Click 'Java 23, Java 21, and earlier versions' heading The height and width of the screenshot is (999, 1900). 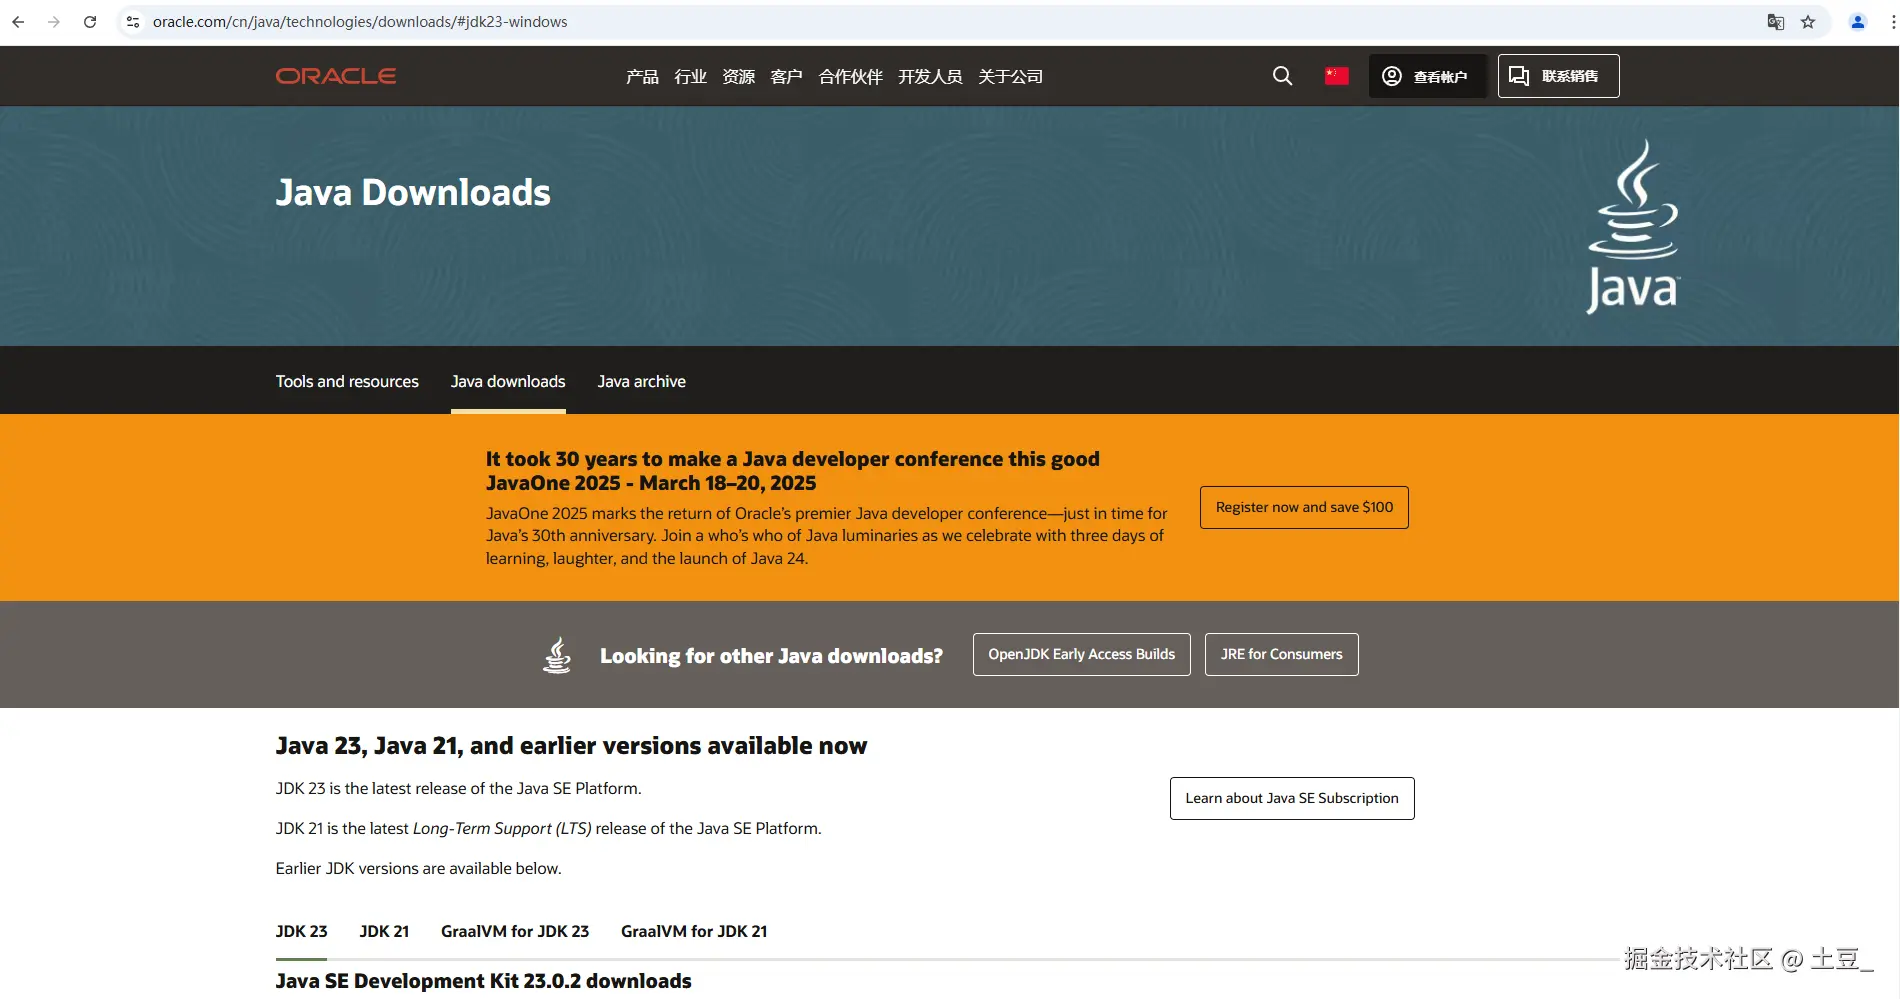(x=572, y=746)
